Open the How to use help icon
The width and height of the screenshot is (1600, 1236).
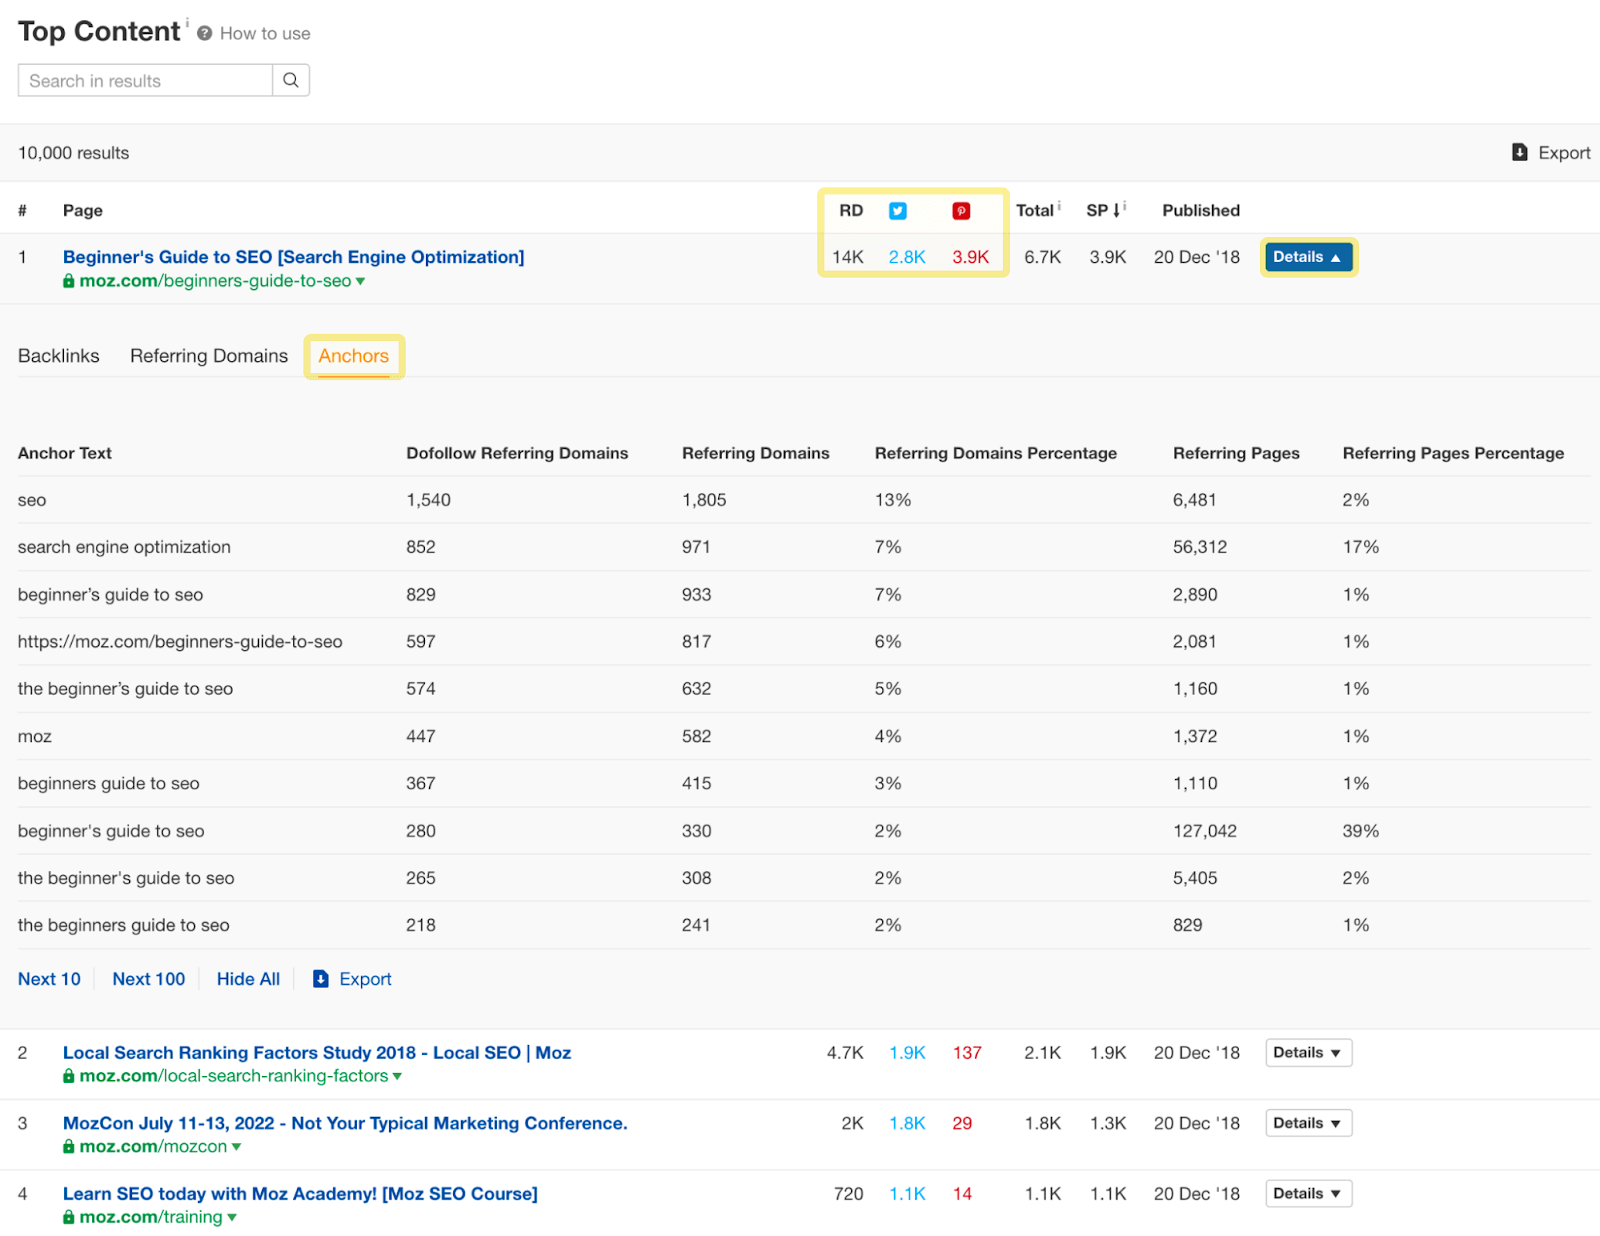coord(203,32)
